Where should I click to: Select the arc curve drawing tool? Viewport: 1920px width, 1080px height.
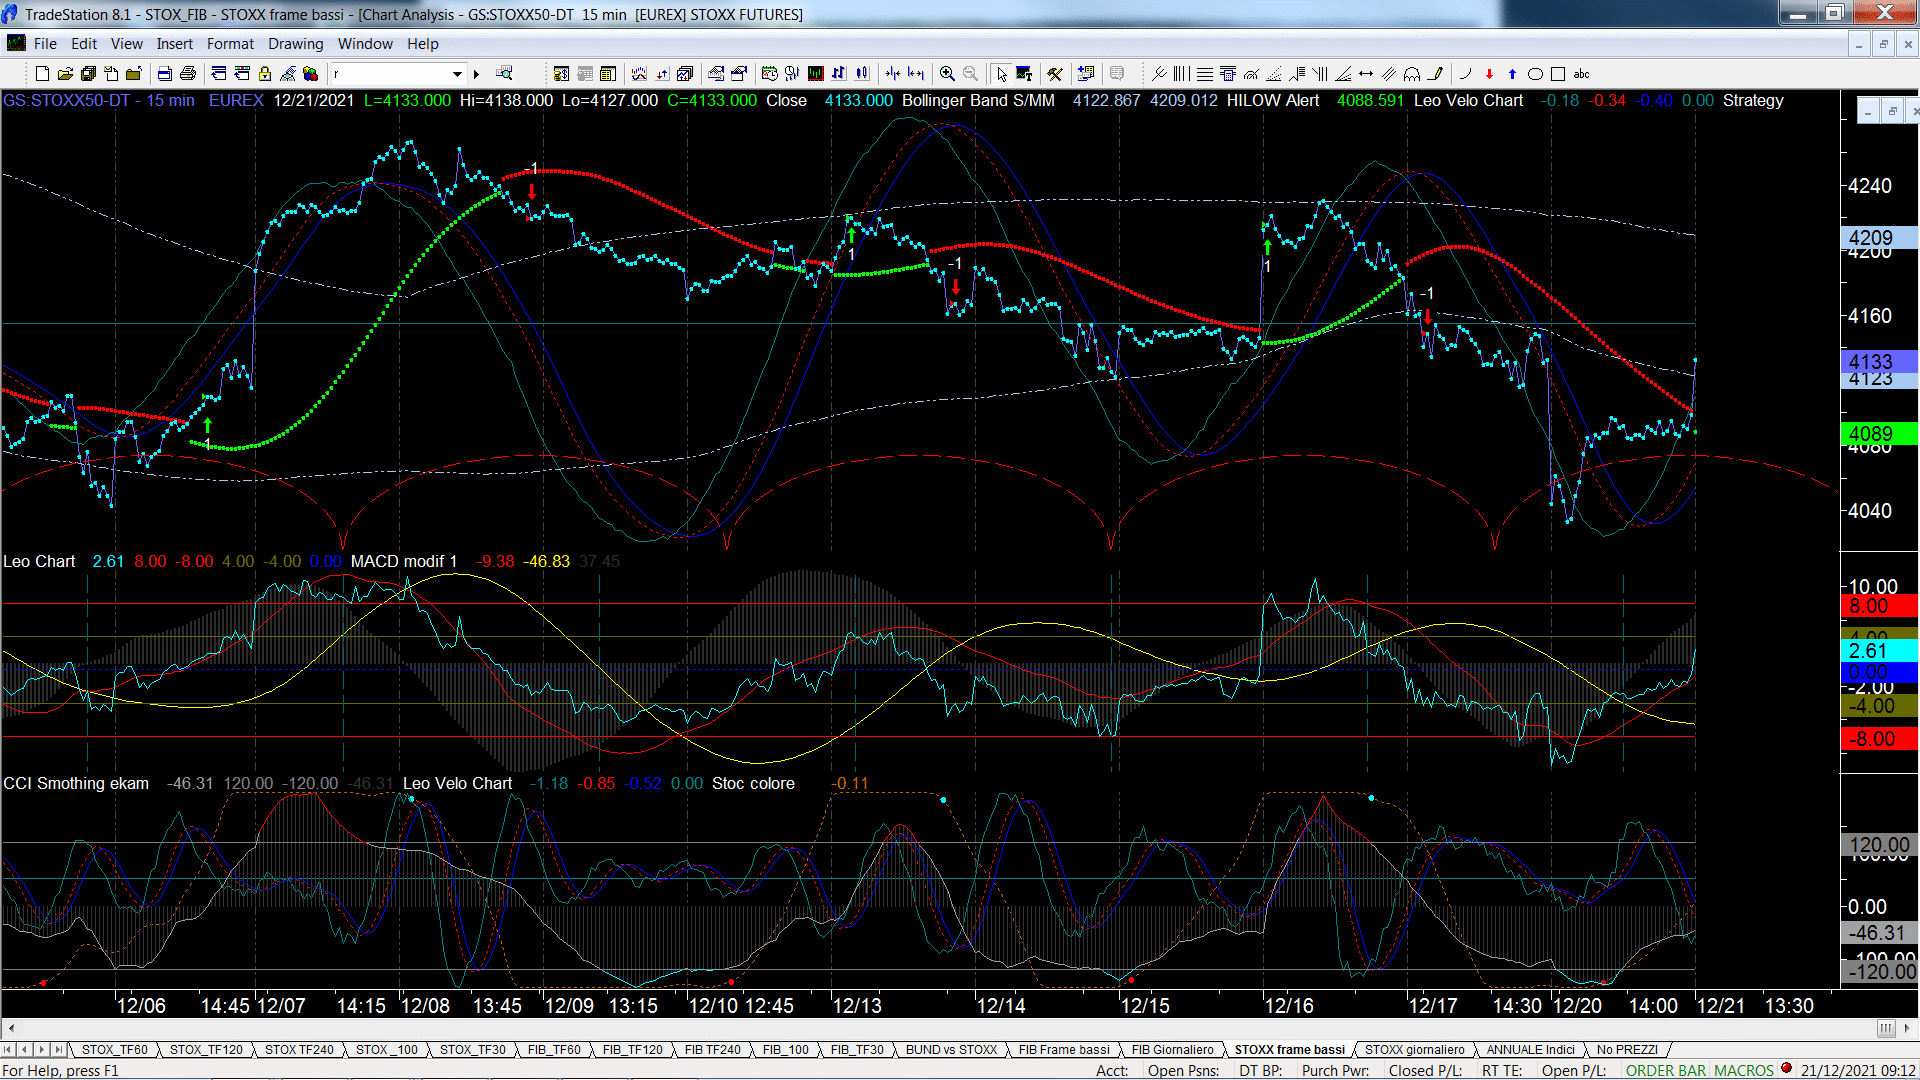pyautogui.click(x=1466, y=73)
